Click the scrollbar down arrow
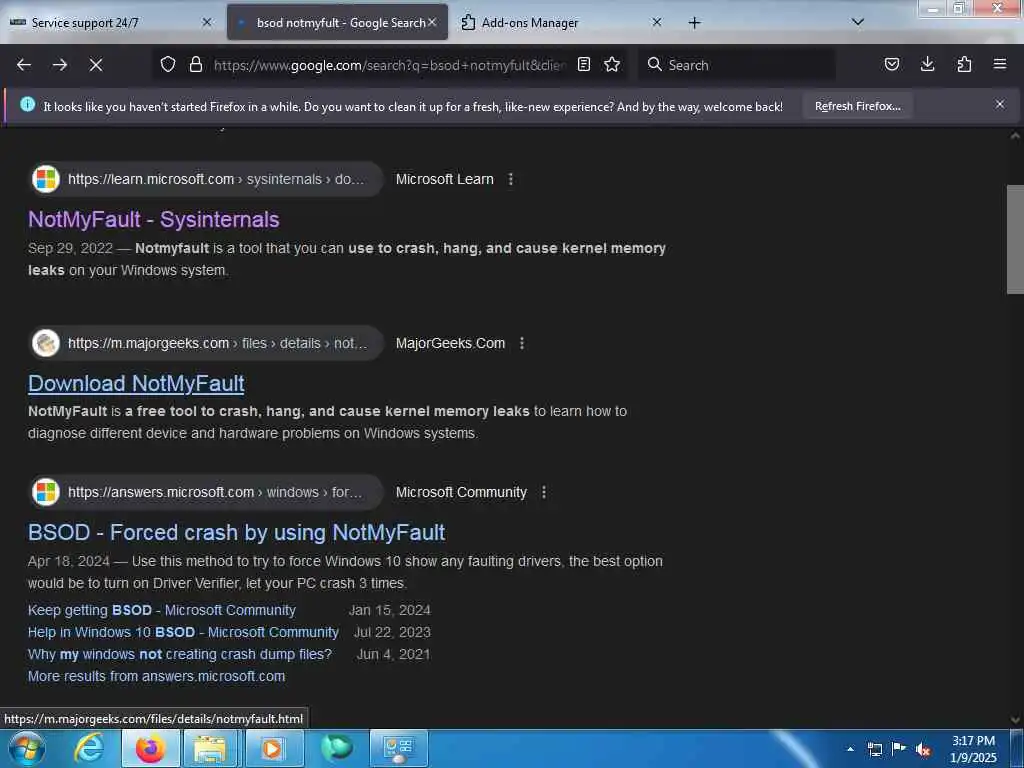Image resolution: width=1024 pixels, height=768 pixels. [1015, 720]
